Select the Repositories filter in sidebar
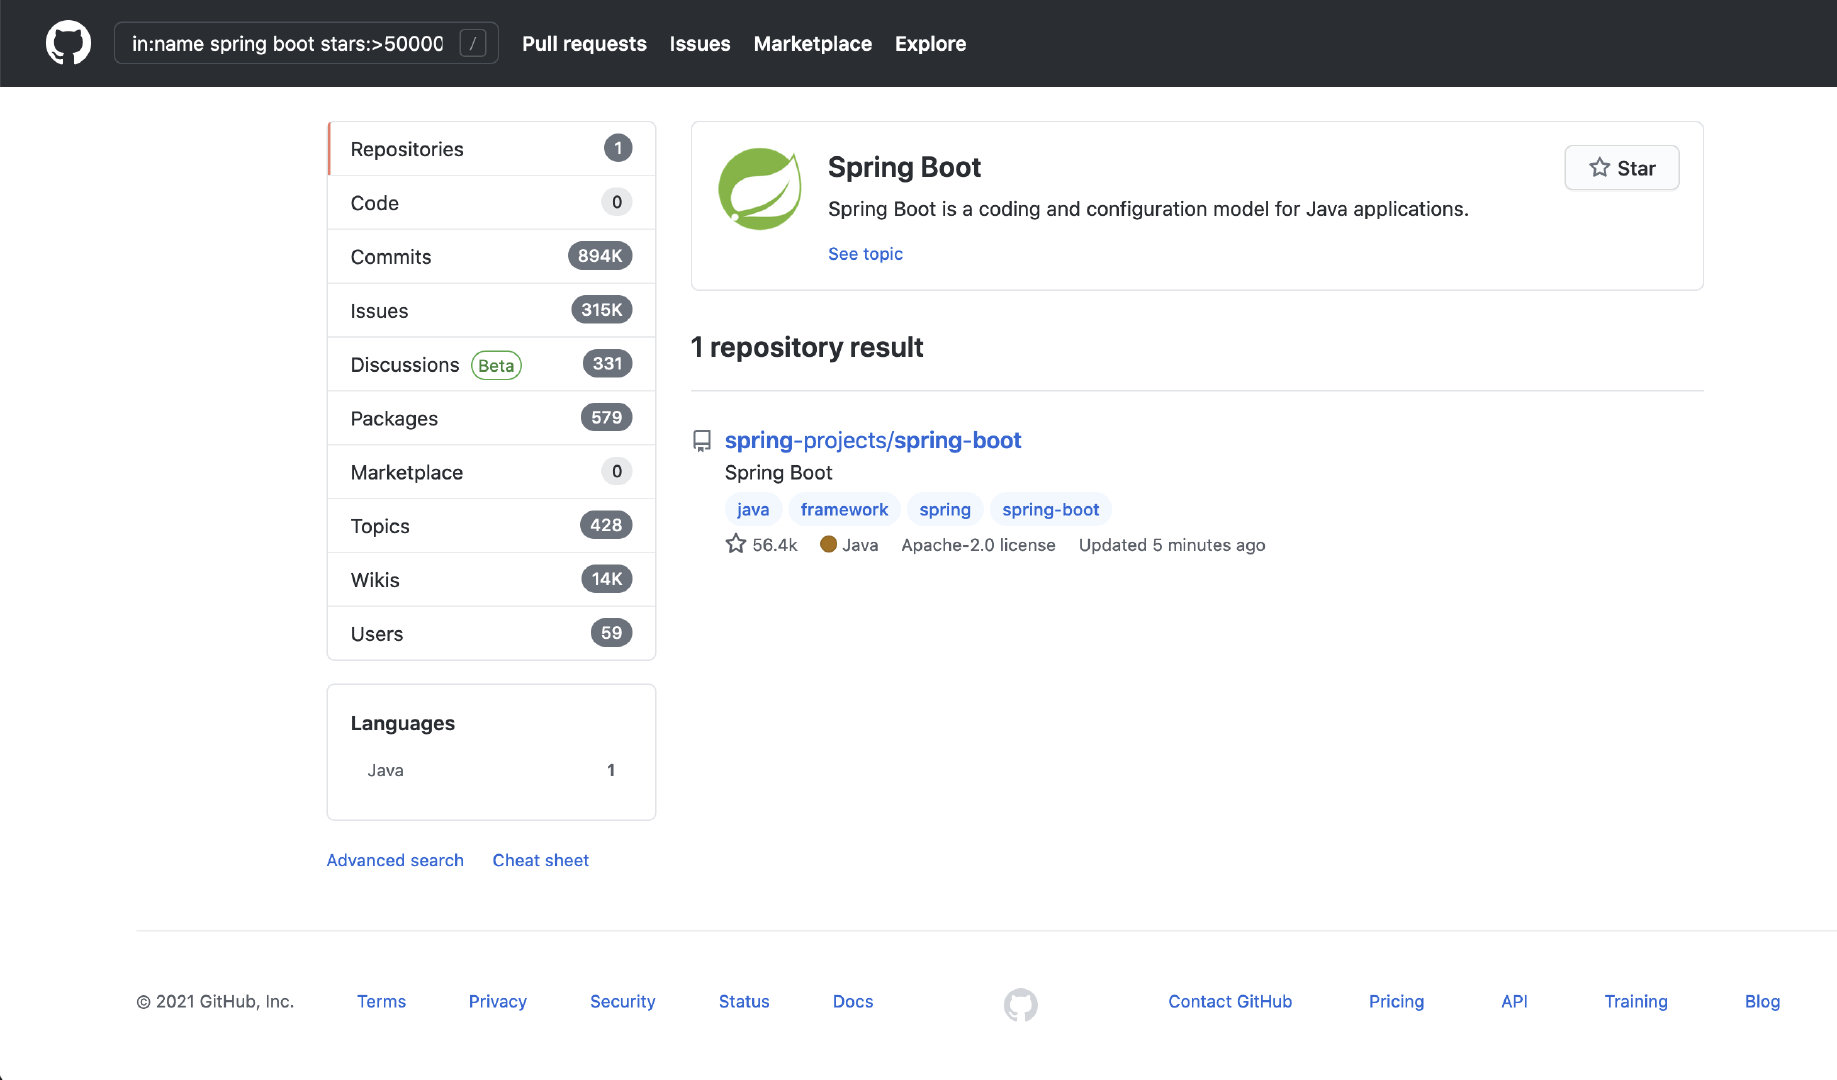 coord(491,149)
